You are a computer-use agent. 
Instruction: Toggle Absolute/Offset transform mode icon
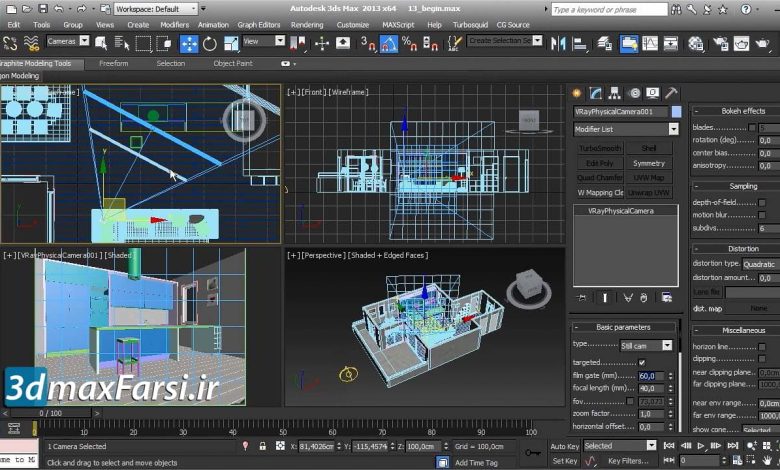point(281,446)
